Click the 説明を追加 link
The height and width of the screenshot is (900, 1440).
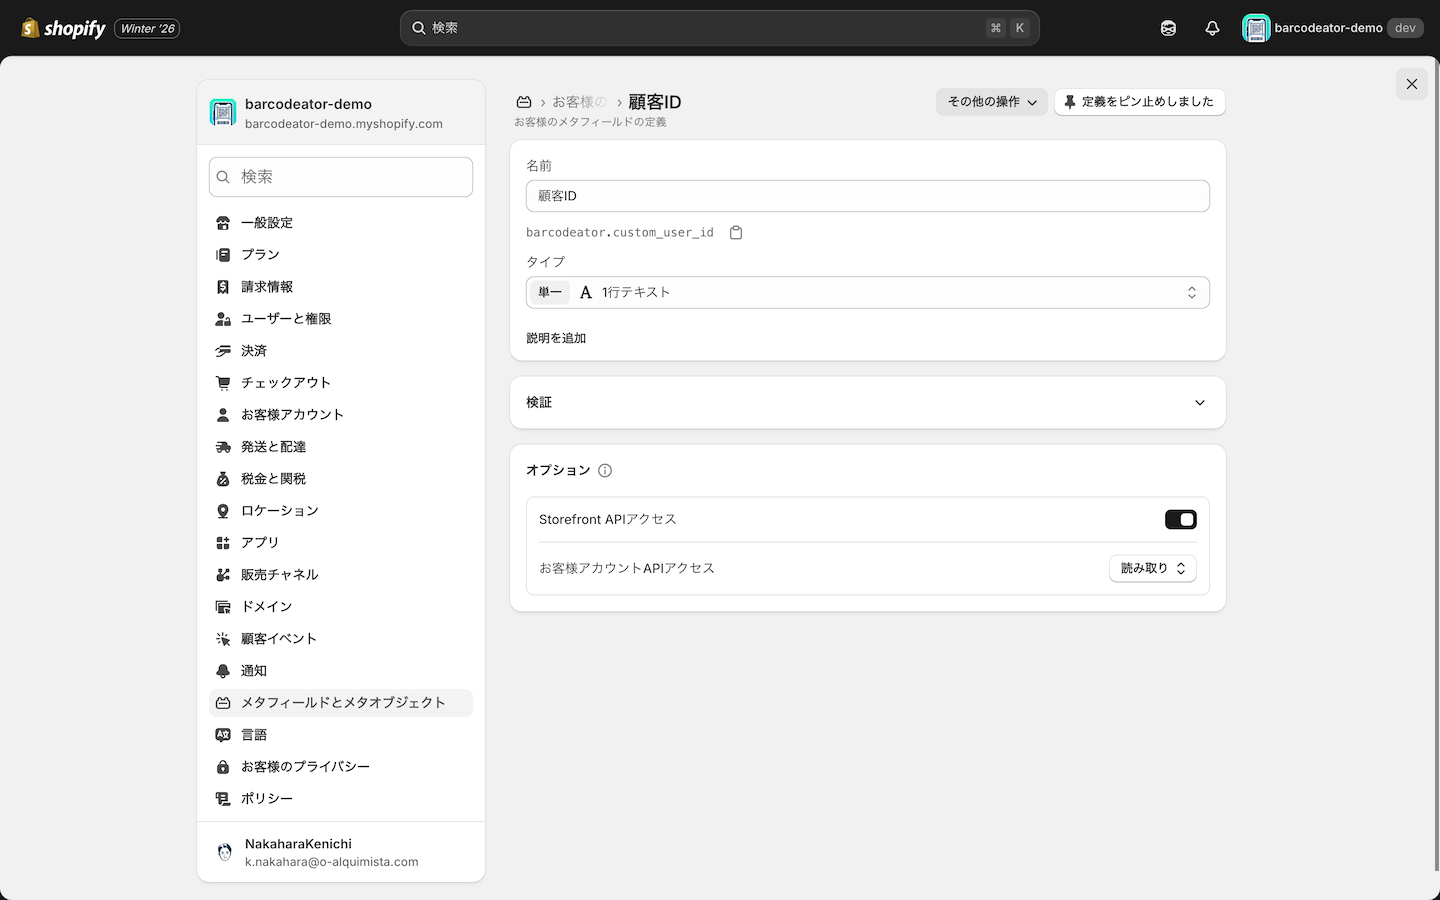[x=556, y=338]
